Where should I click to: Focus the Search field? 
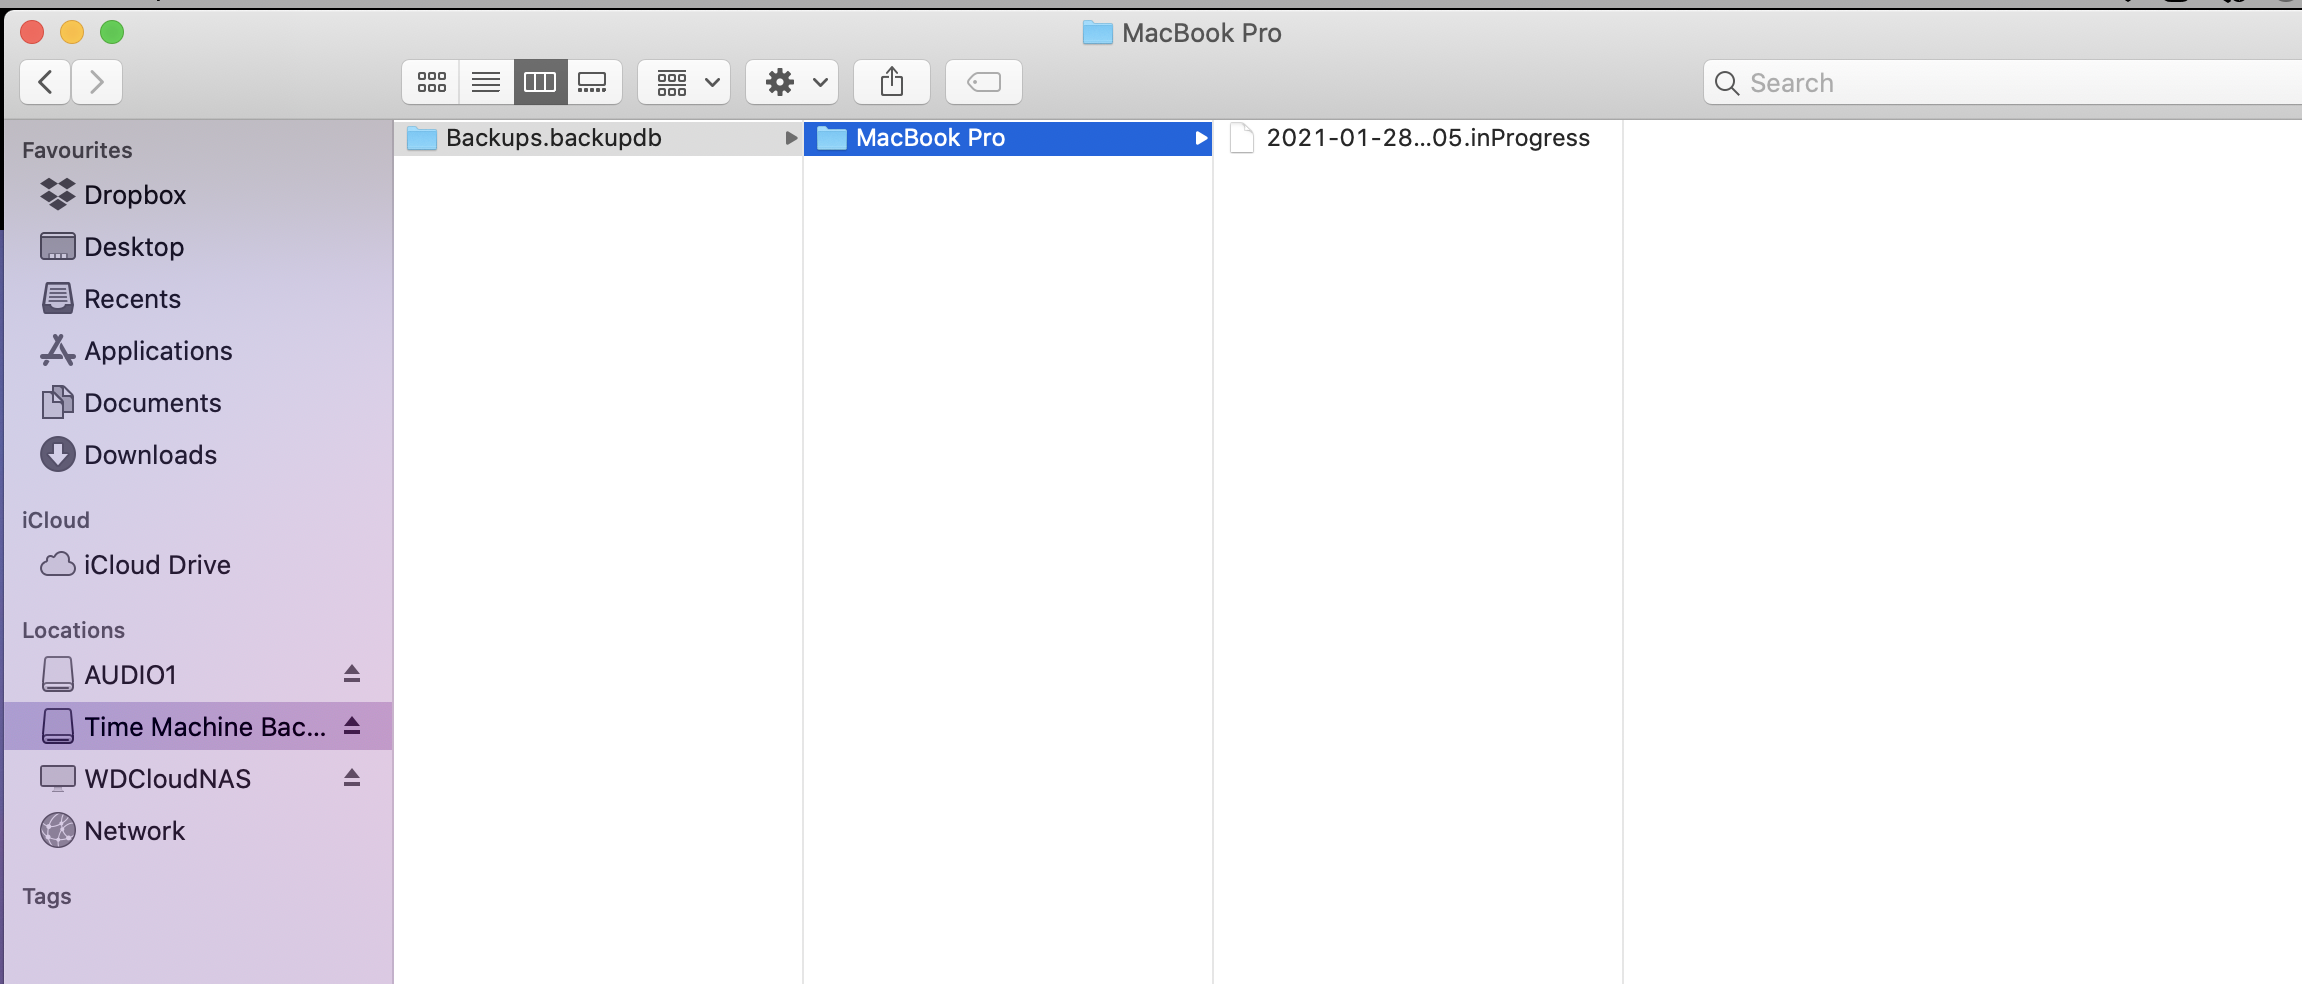point(2003,82)
